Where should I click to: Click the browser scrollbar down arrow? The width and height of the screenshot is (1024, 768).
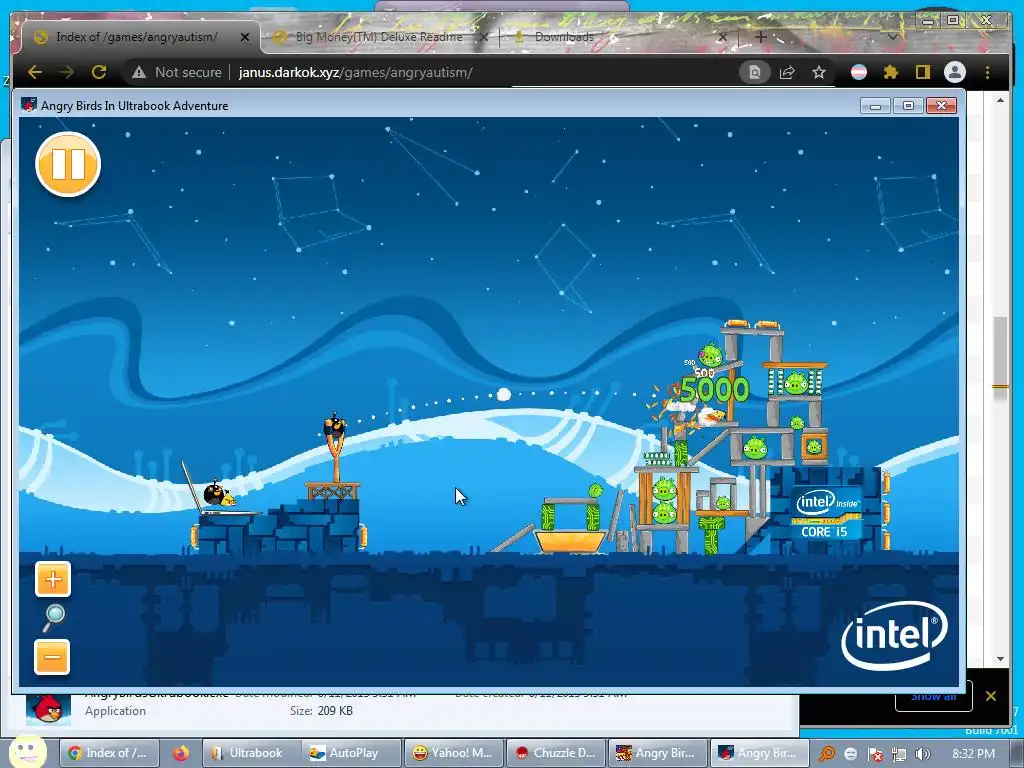(x=1000, y=659)
